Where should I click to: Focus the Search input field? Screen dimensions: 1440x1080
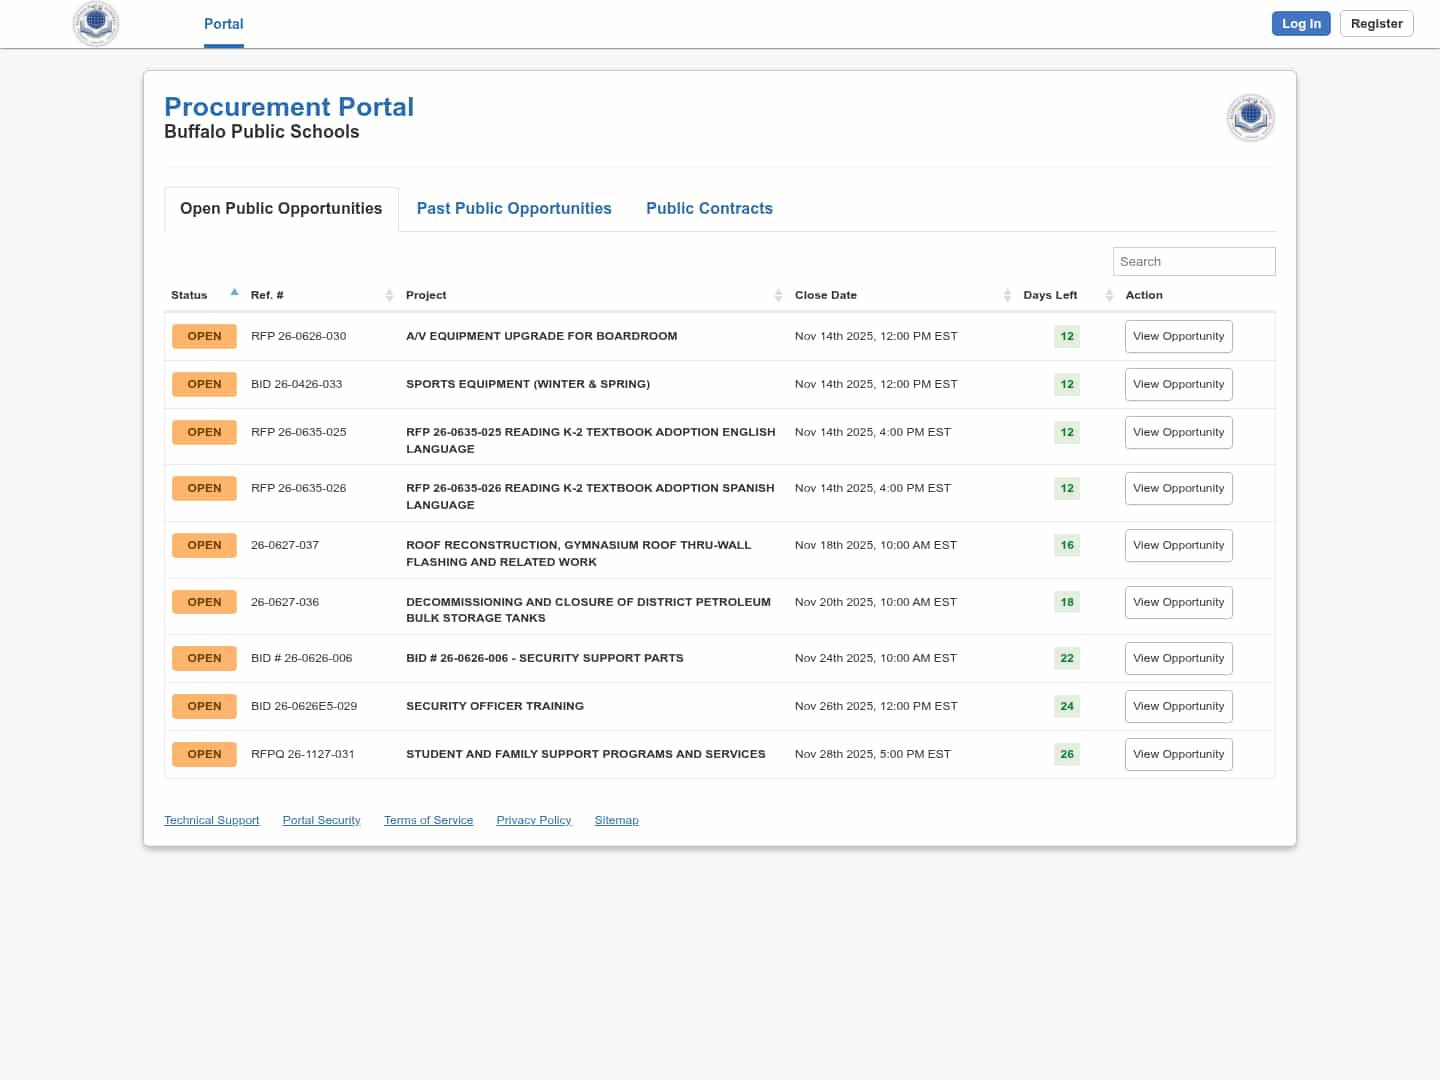[1193, 261]
